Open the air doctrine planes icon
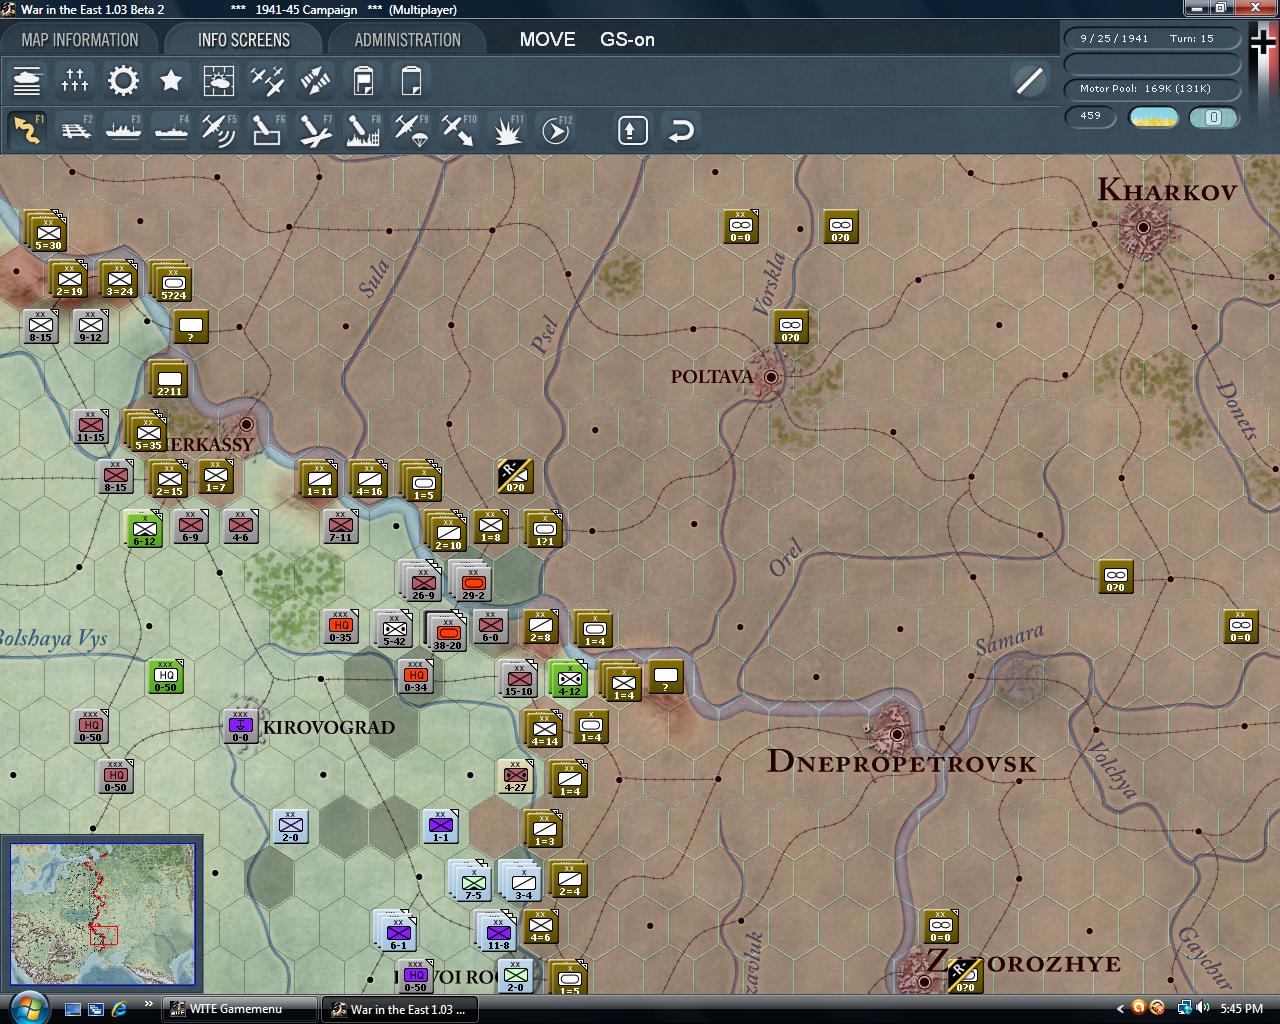 [x=267, y=80]
